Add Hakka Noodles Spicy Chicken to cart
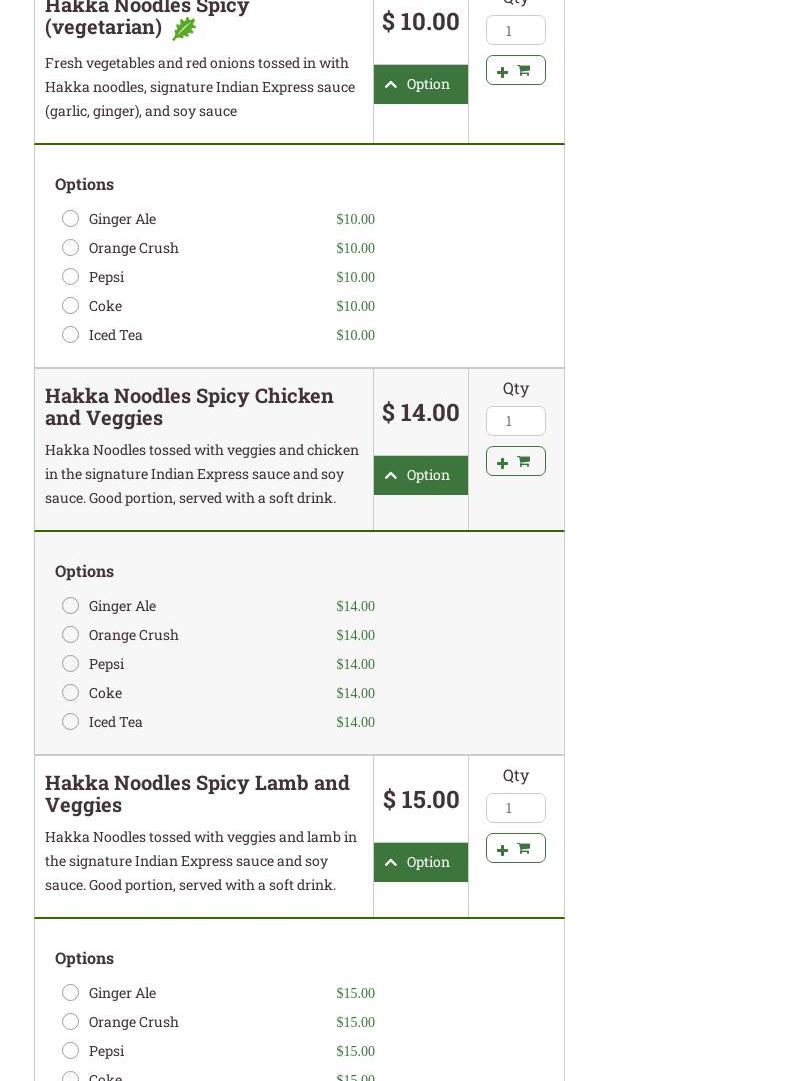Viewport: 785px width, 1081px height. click(x=515, y=461)
